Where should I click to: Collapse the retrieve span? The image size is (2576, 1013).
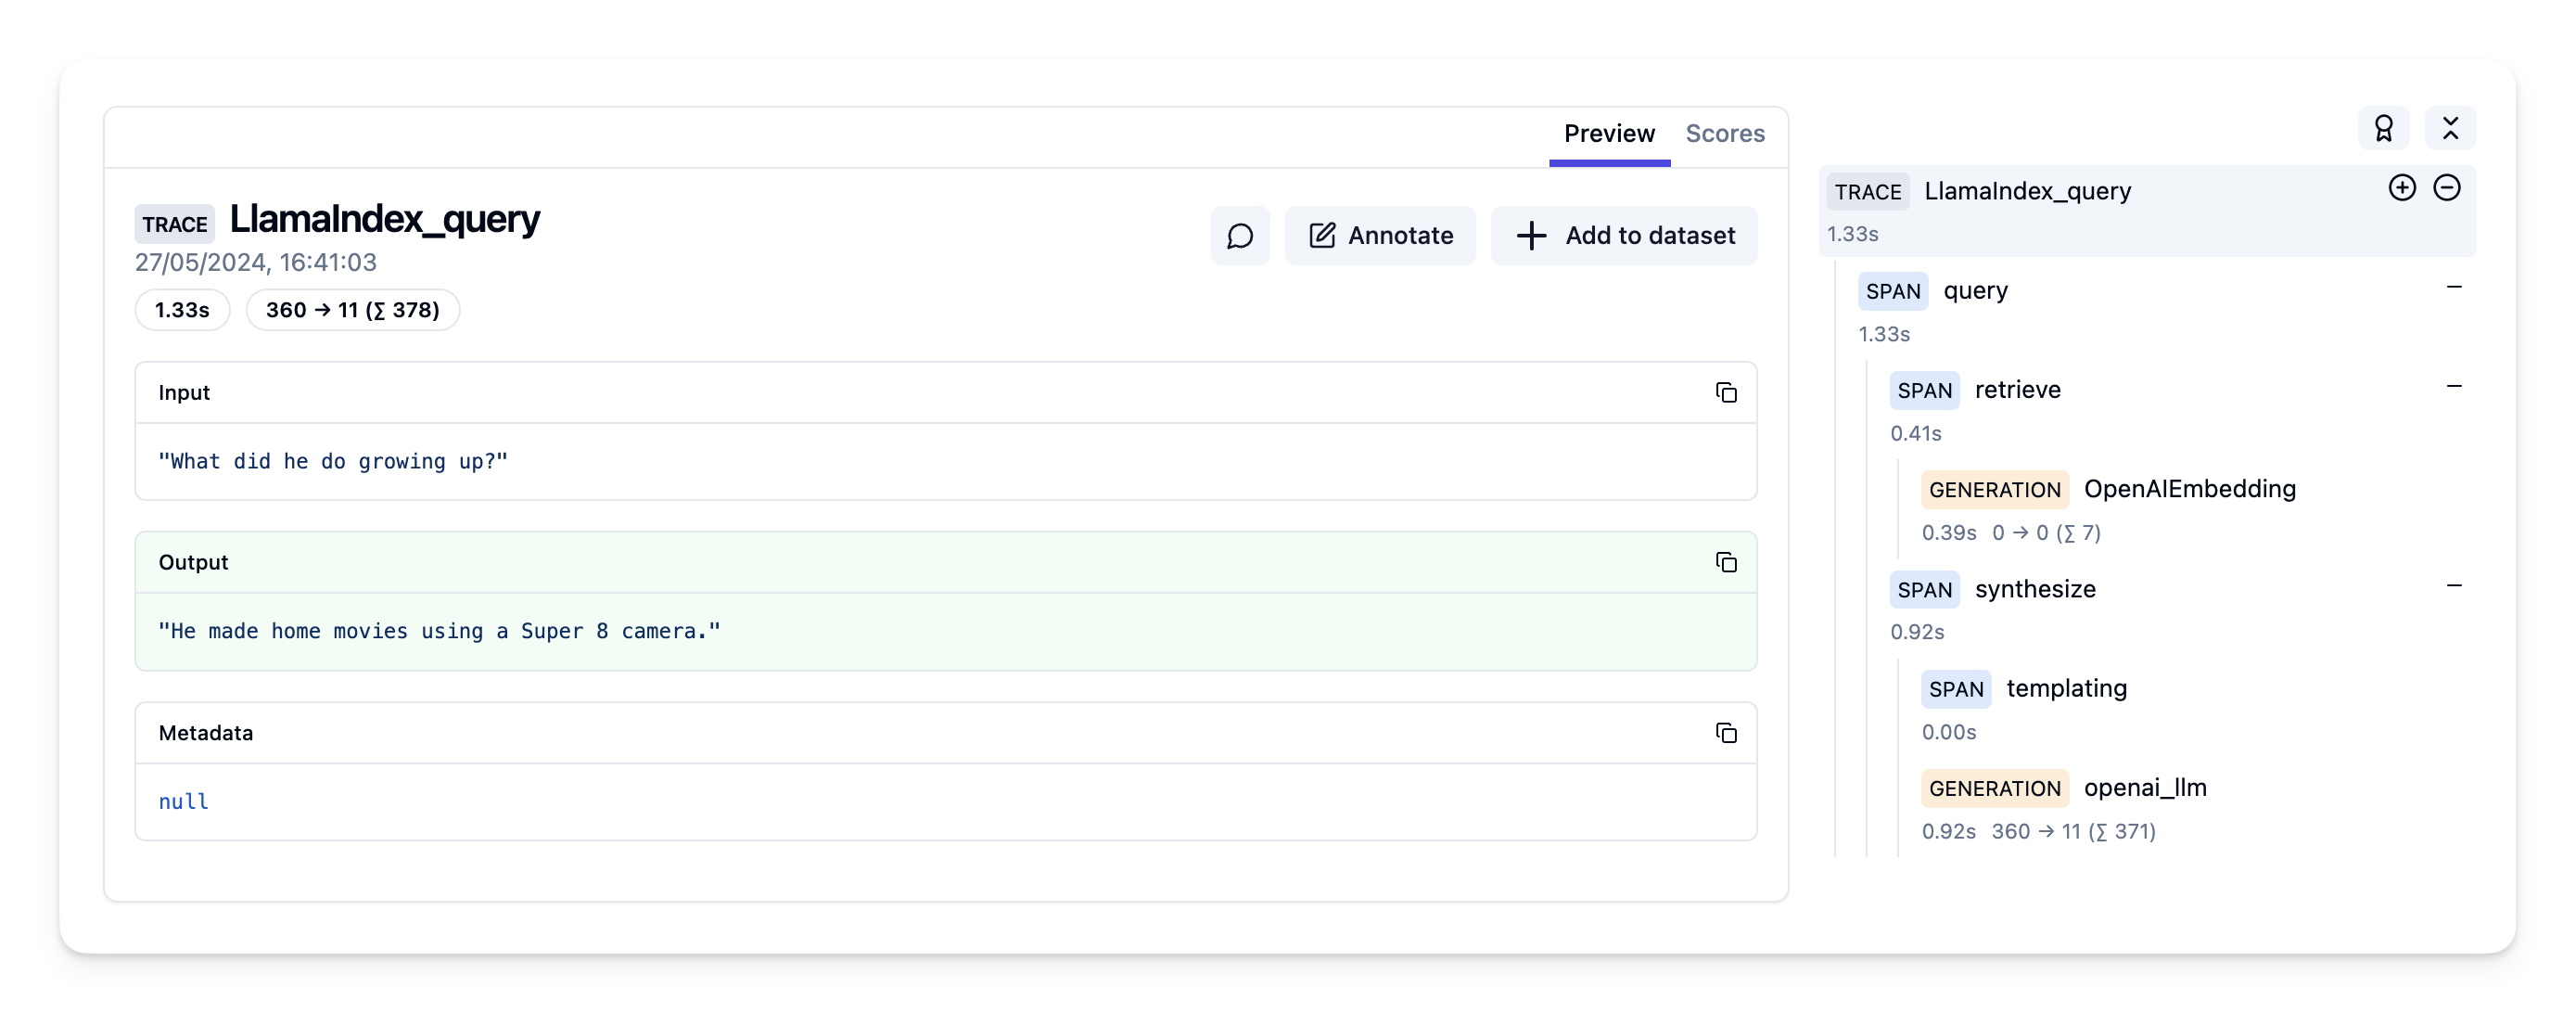coord(2454,385)
